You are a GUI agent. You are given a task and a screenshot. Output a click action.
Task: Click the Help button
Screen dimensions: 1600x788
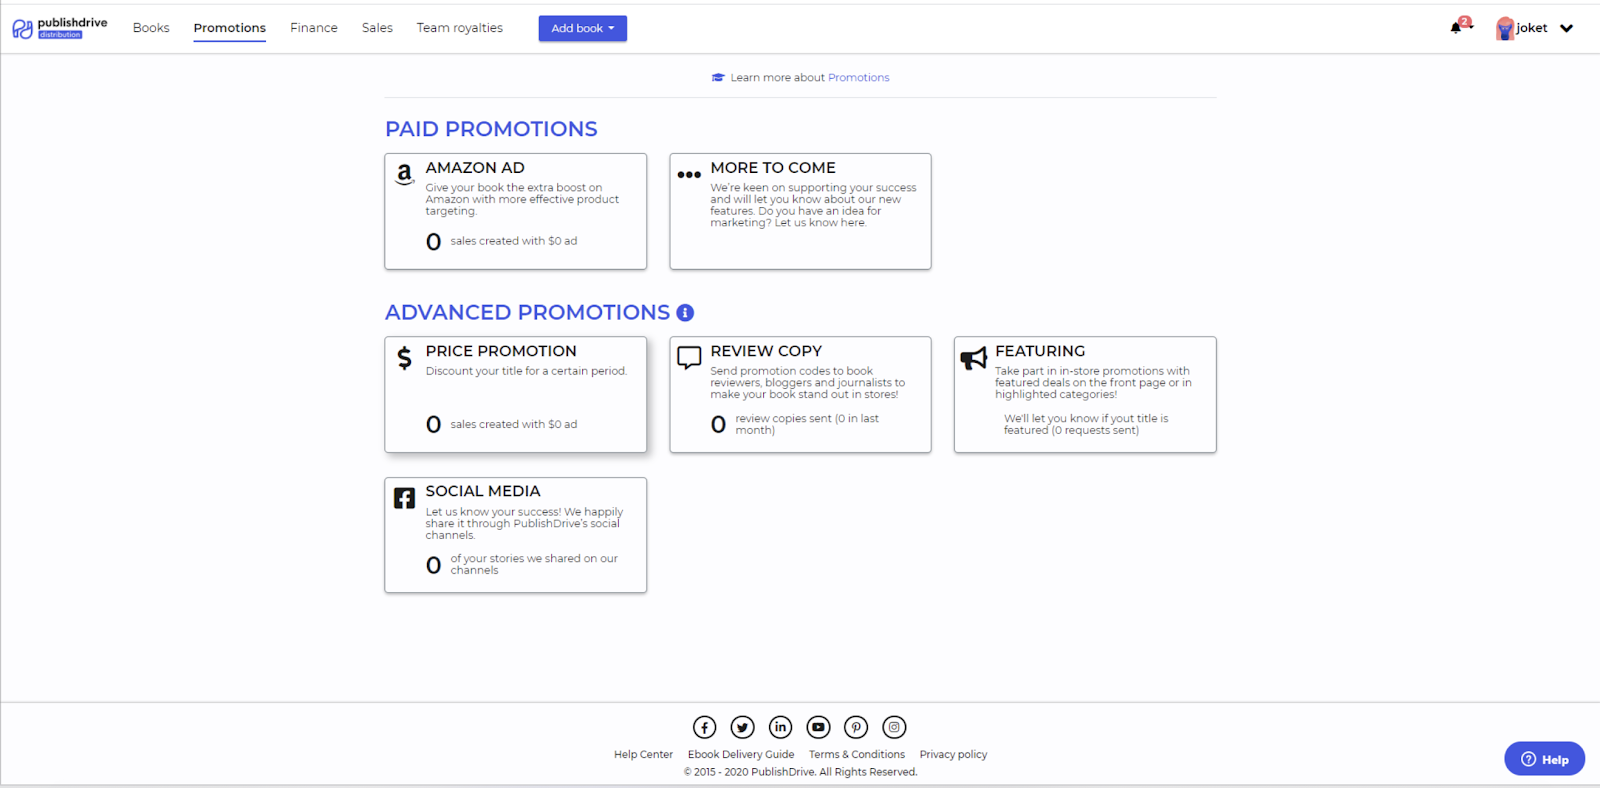pos(1544,759)
